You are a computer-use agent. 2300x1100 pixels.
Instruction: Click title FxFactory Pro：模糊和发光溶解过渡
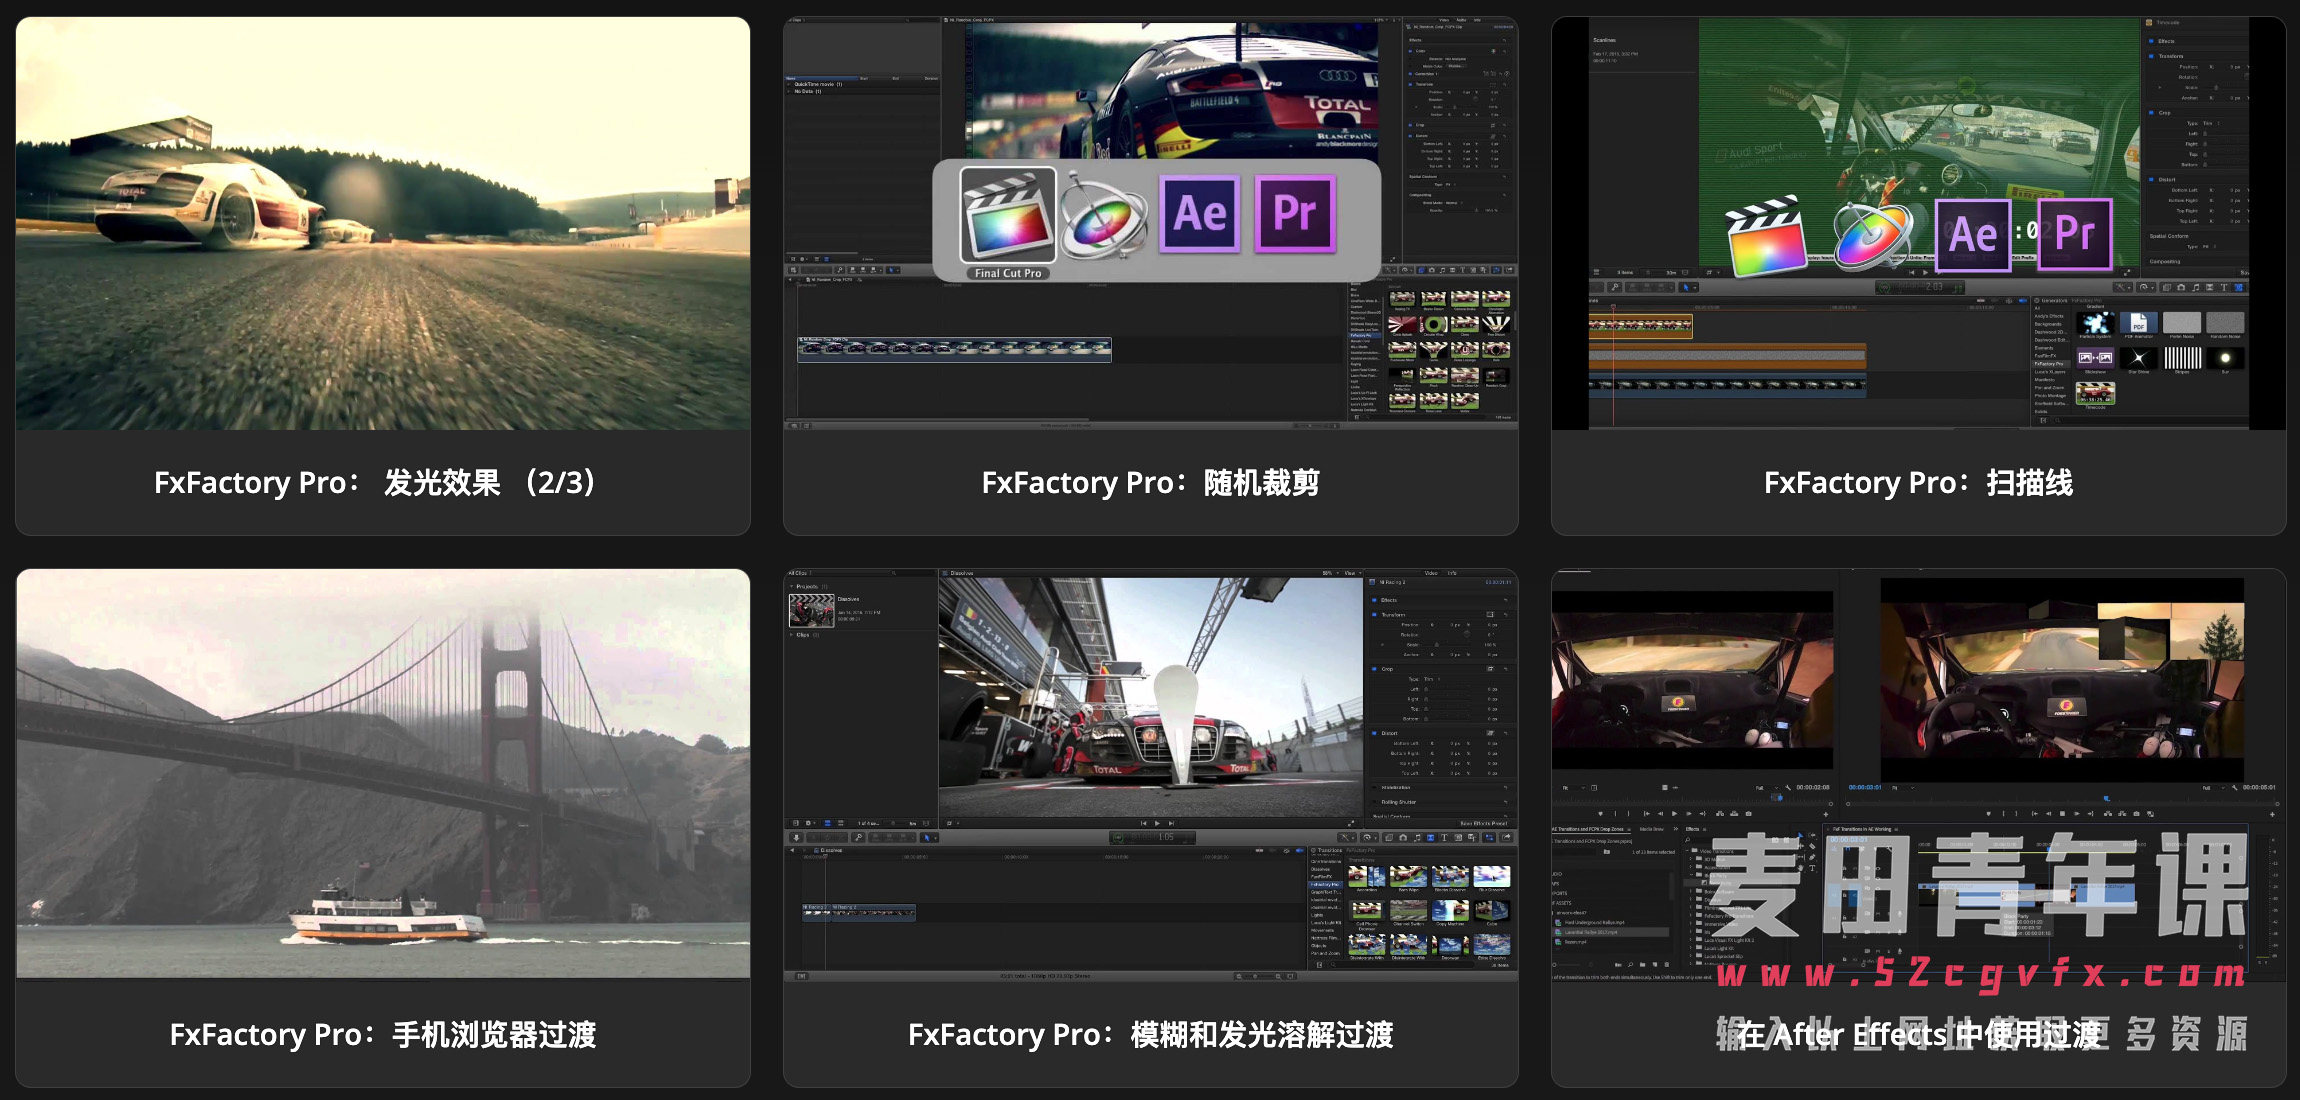coord(1150,1034)
